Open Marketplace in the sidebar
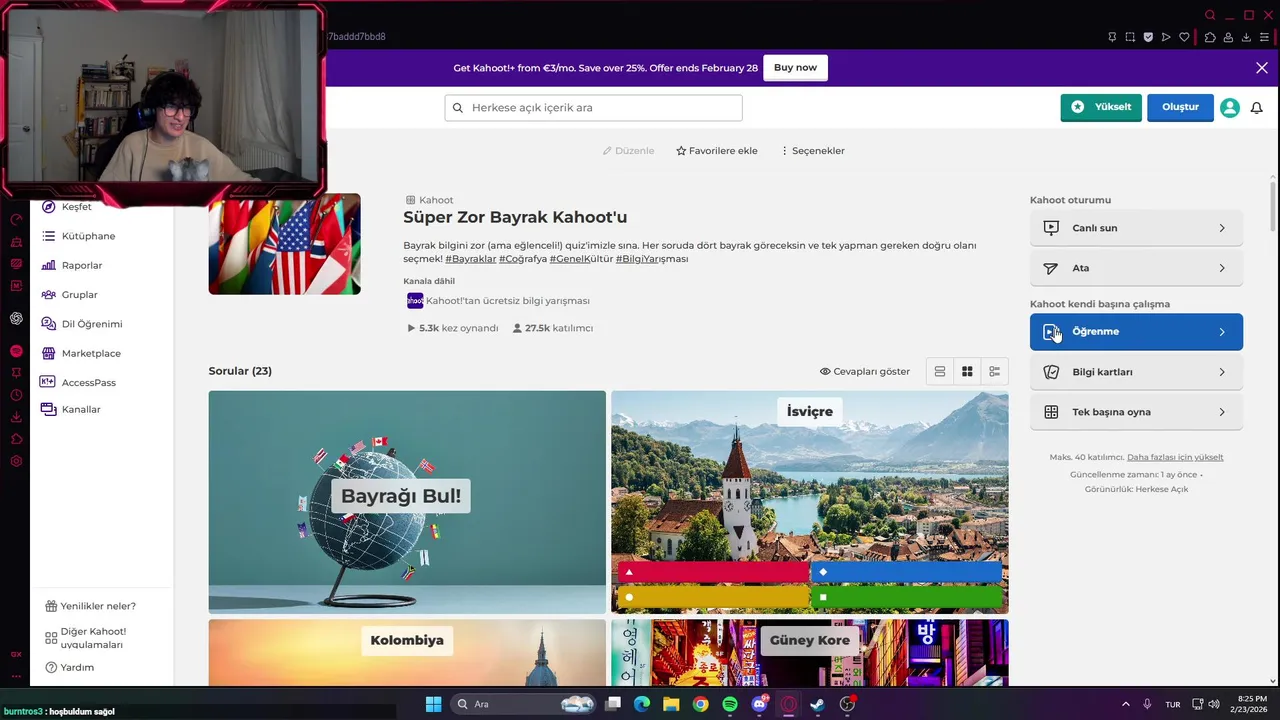Screen dimensions: 1280x720 [x=80, y=353]
